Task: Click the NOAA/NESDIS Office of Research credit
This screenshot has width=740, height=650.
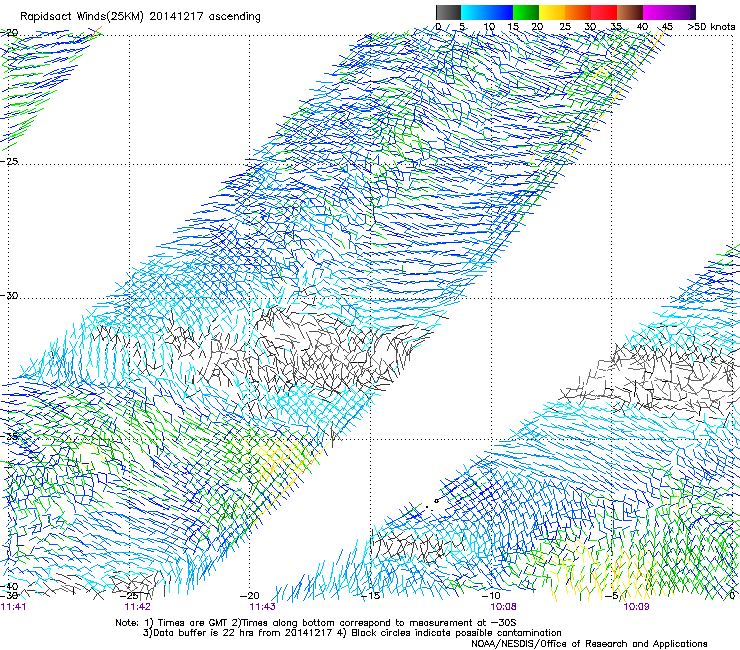Action: pos(589,644)
